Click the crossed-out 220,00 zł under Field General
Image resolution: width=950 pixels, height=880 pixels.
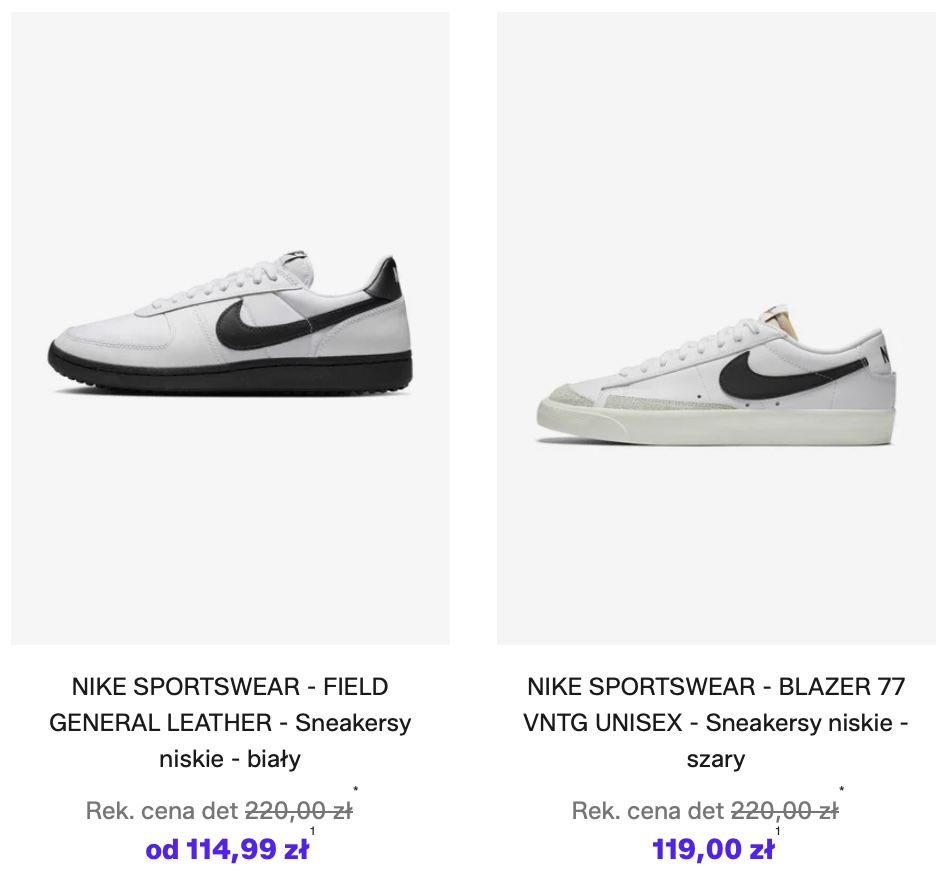point(298,811)
